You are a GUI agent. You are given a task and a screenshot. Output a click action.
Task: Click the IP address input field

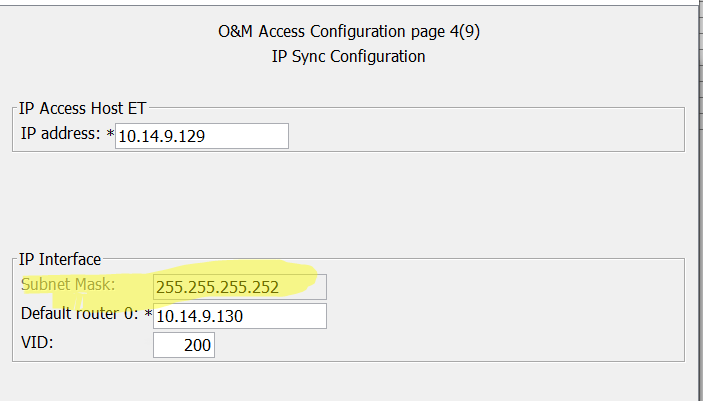pos(202,136)
